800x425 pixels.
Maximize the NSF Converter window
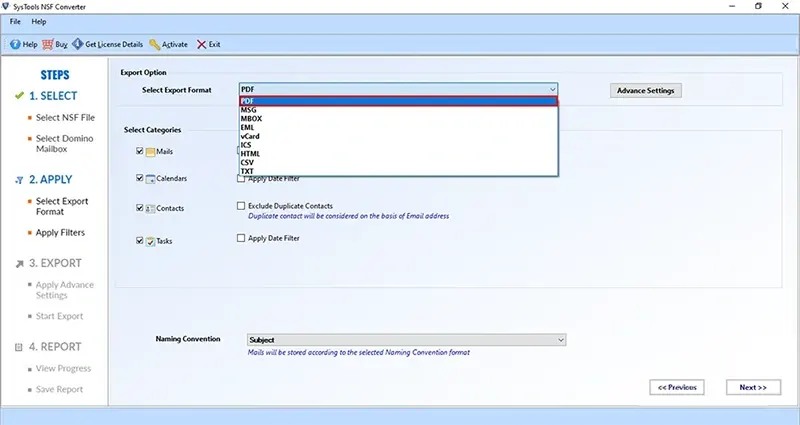click(x=758, y=6)
